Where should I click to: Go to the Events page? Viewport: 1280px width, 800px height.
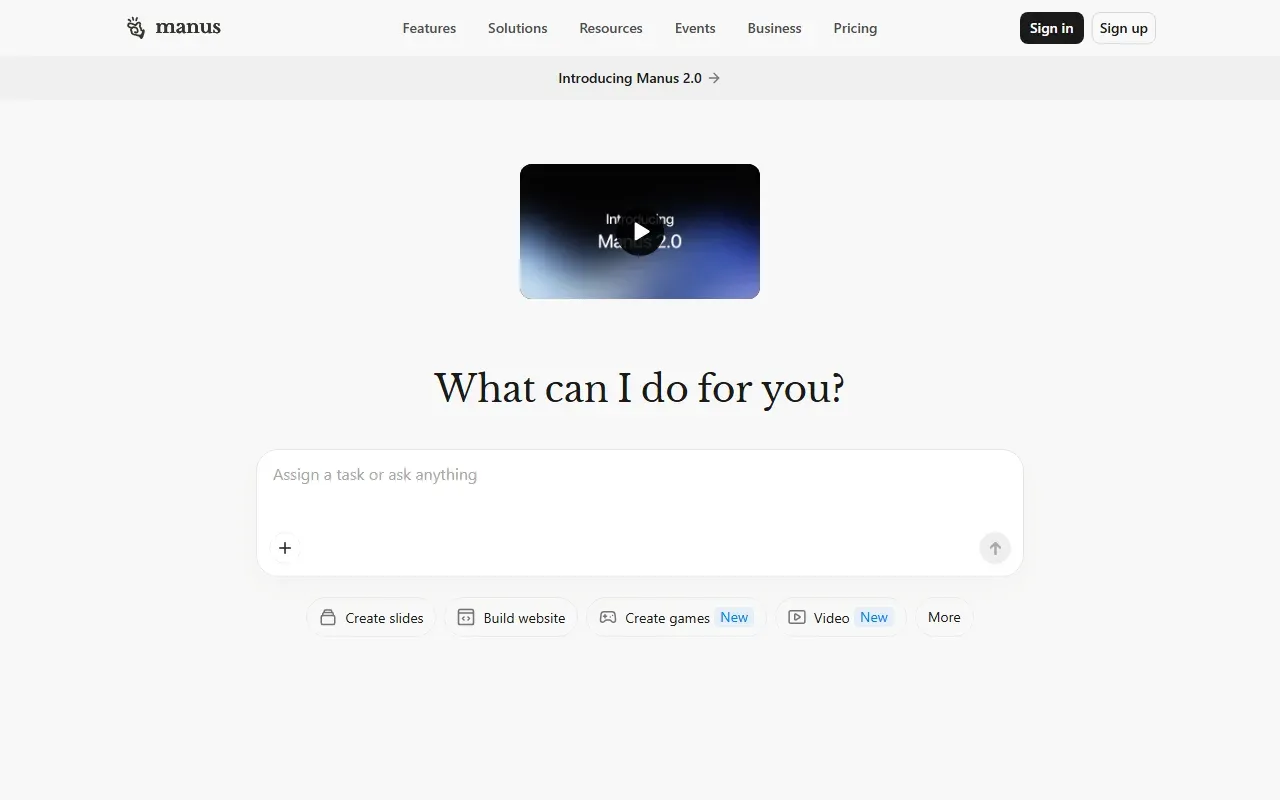pyautogui.click(x=695, y=28)
